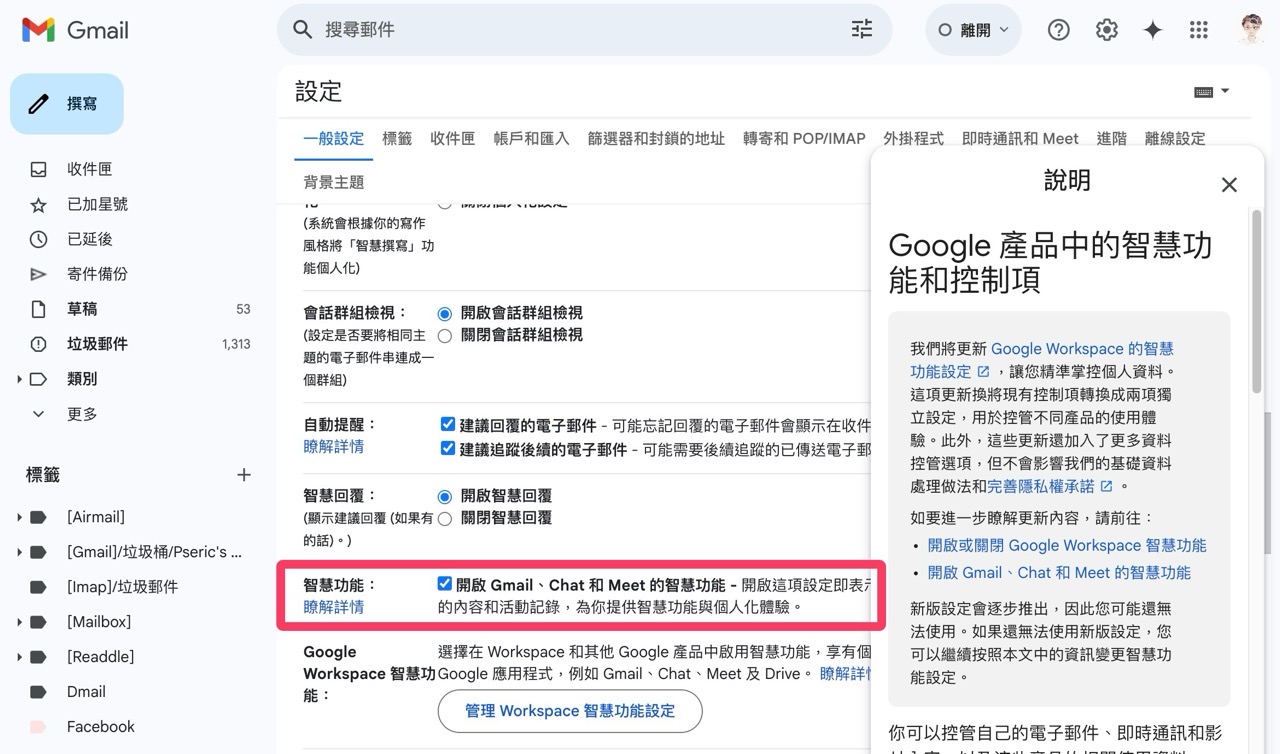The width and height of the screenshot is (1280, 754).
Task: Expand the [Readdle] label arrow
Action: [19, 657]
